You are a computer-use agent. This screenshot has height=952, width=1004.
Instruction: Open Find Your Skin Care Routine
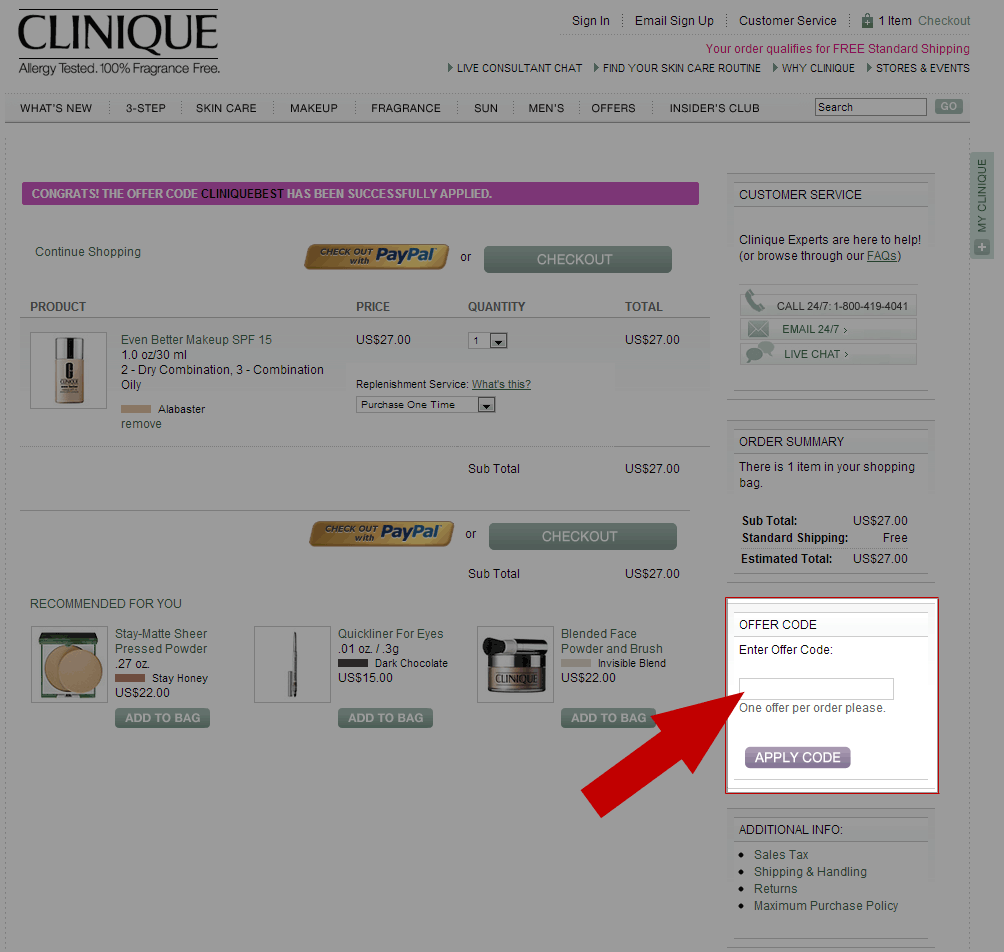pos(682,68)
